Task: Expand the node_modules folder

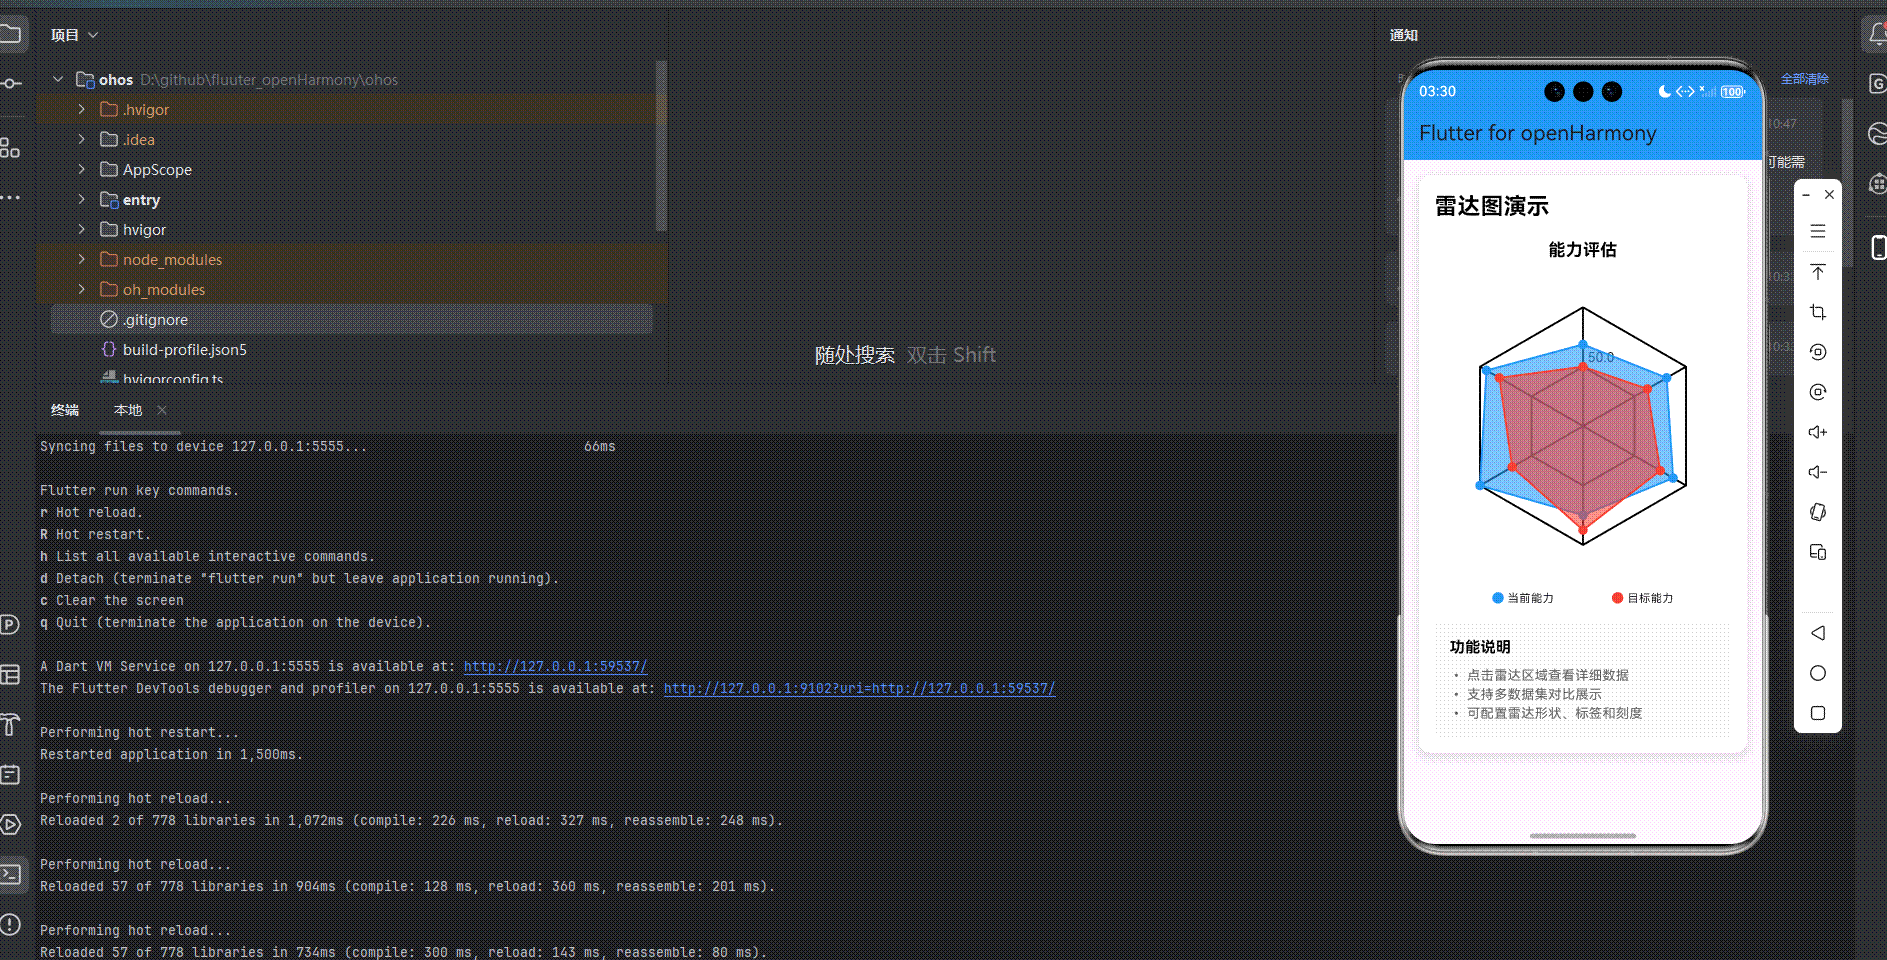Action: click(x=82, y=259)
